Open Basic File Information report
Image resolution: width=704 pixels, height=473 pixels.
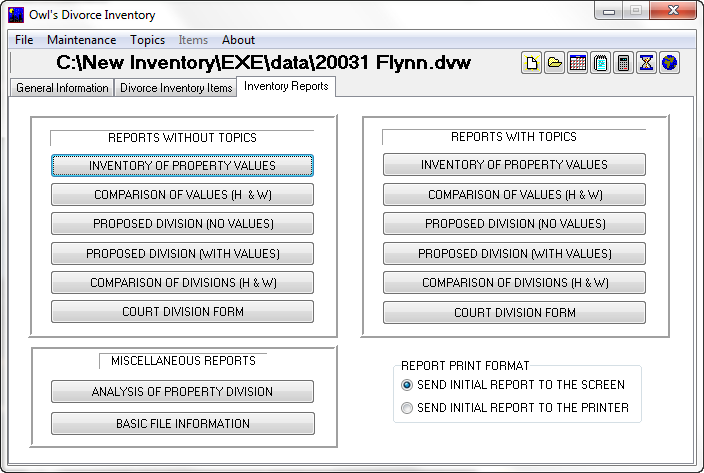click(x=183, y=424)
